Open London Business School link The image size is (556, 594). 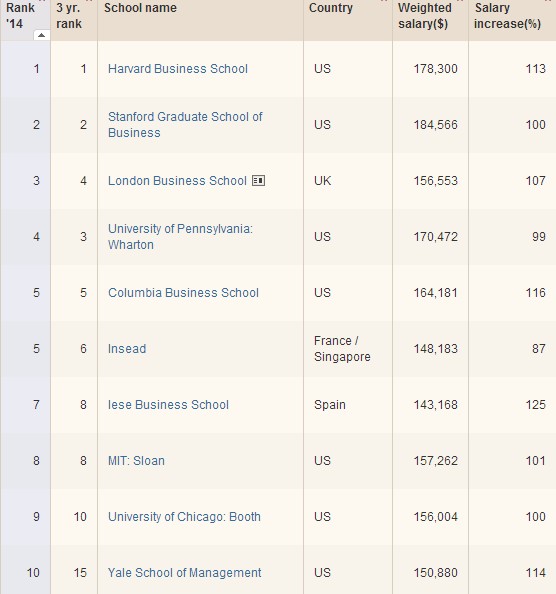point(177,181)
